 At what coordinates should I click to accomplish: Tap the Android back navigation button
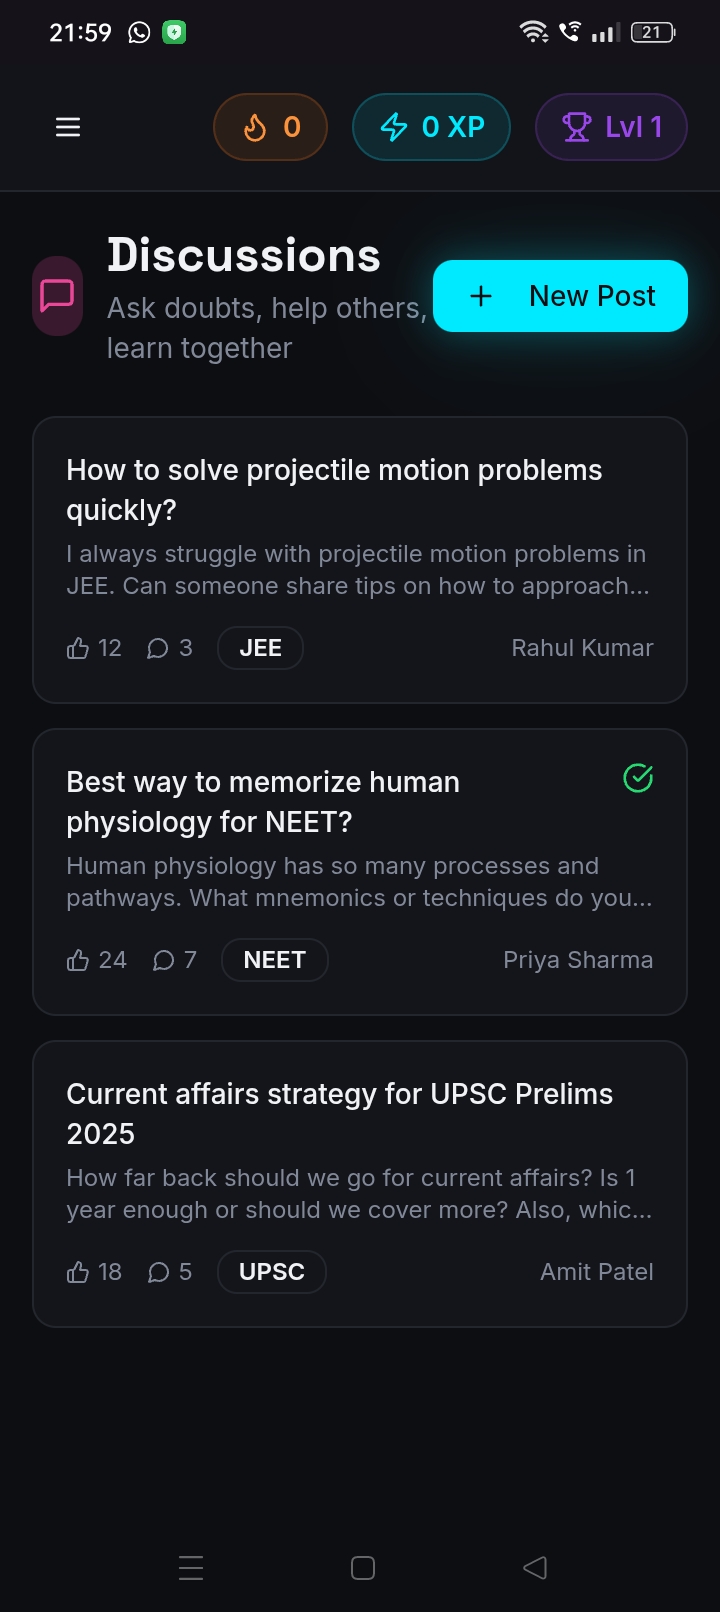tap(535, 1568)
